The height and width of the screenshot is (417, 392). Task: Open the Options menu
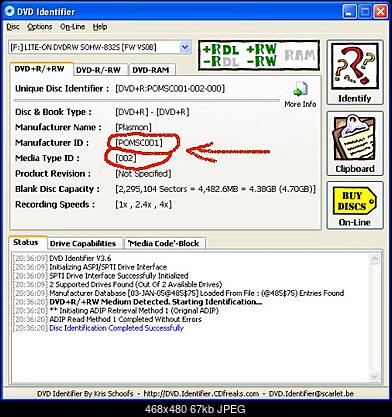(40, 27)
